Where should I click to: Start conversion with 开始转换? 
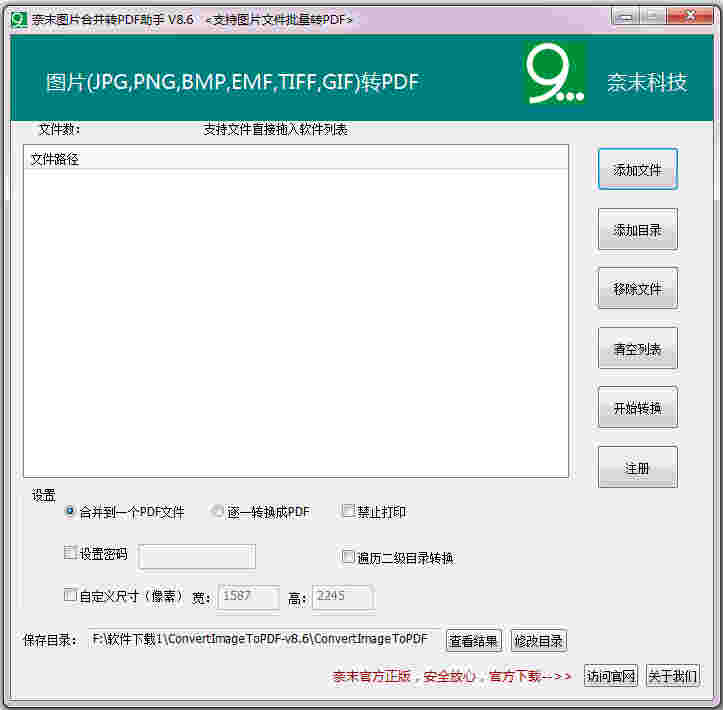(x=637, y=408)
